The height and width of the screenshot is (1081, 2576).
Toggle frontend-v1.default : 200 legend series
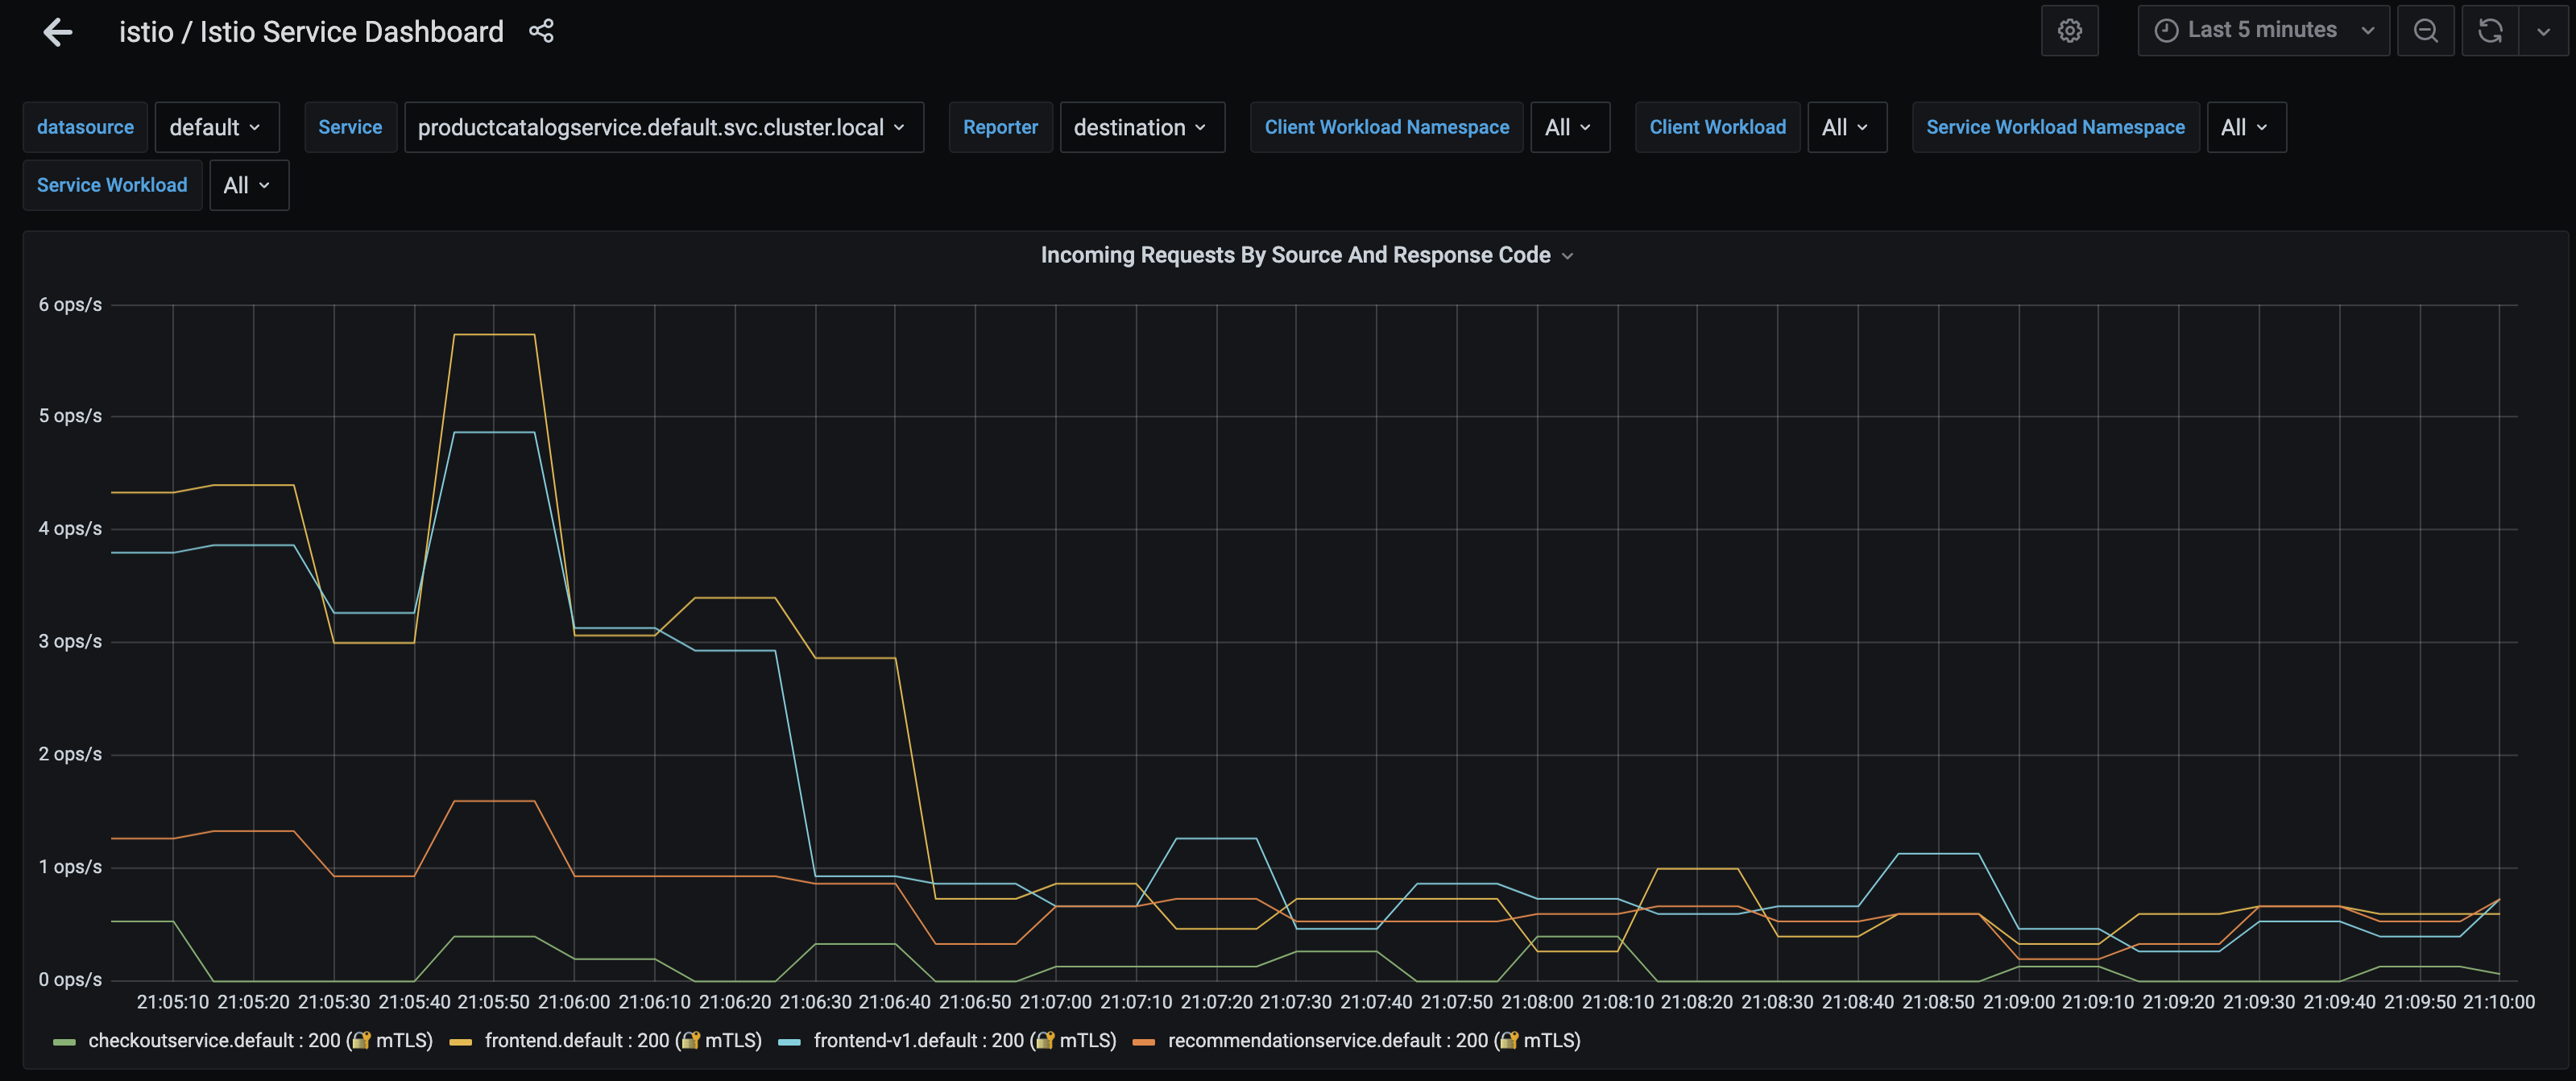tap(965, 1041)
